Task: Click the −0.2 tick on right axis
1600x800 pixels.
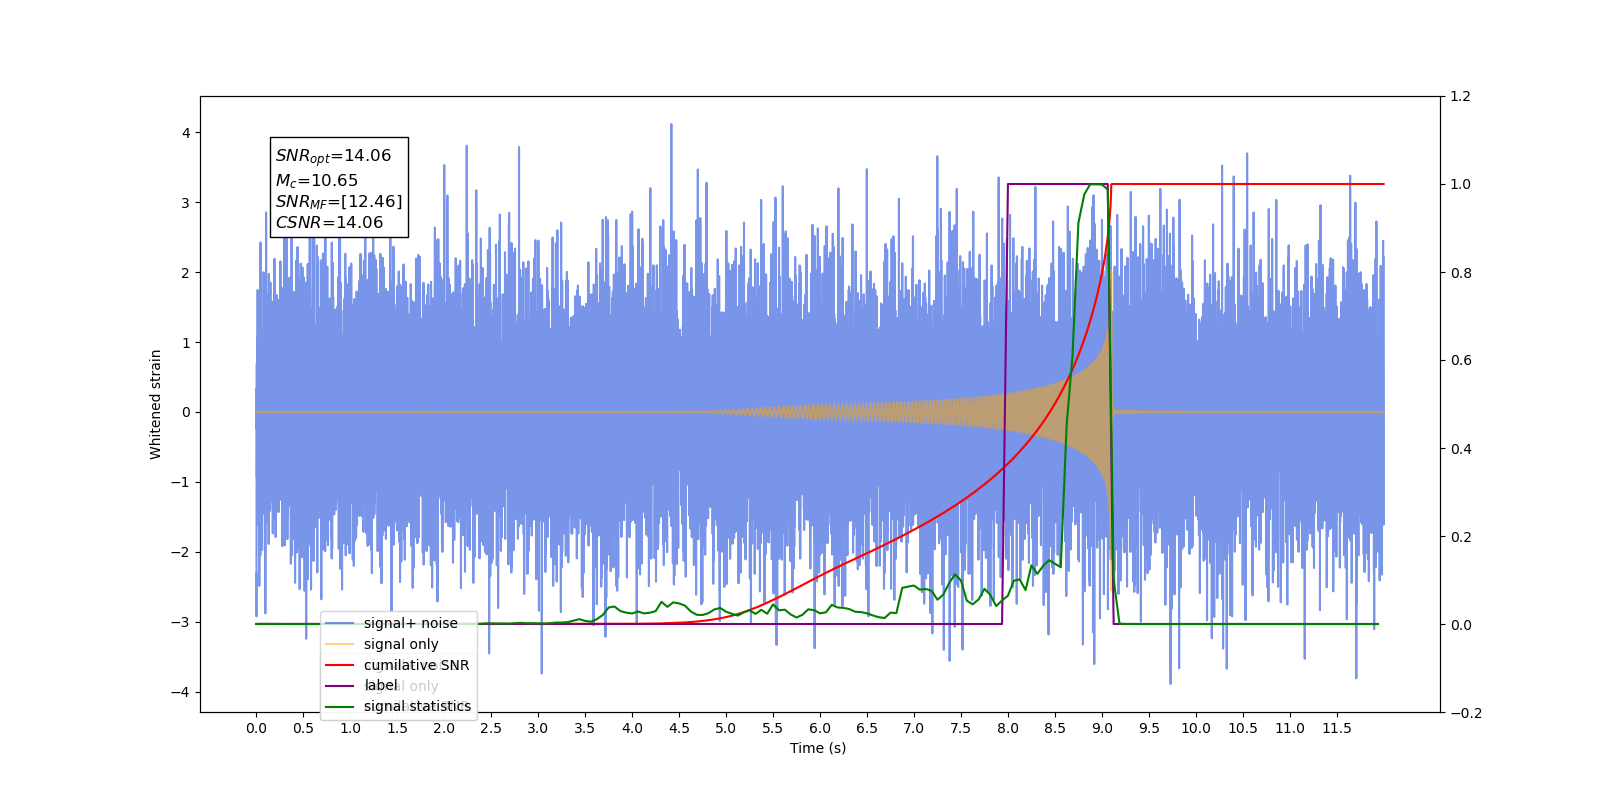Action: tap(1464, 713)
